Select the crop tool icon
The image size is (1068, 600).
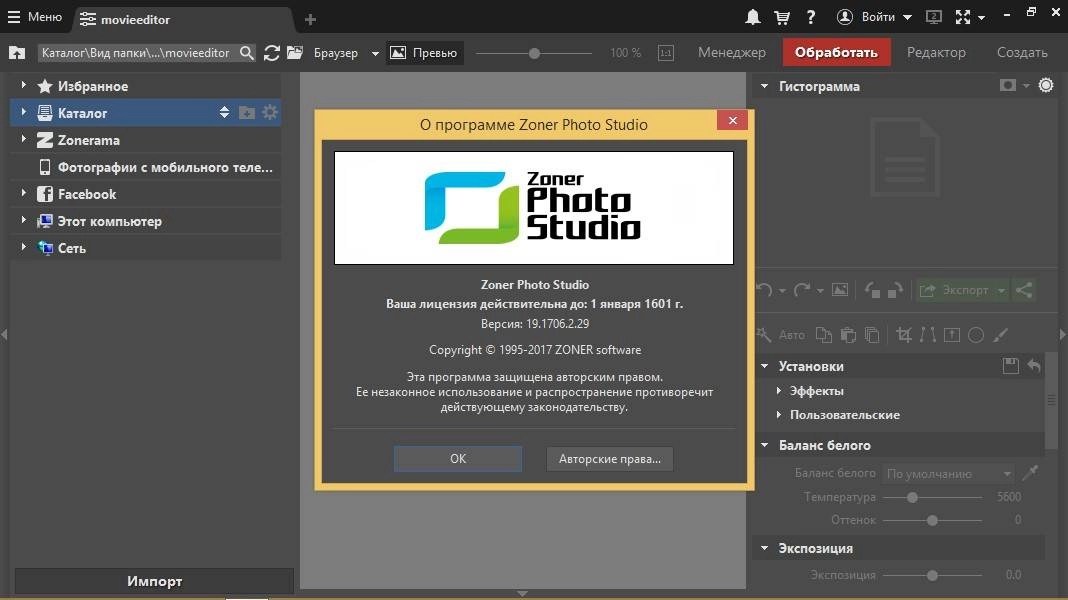click(904, 334)
